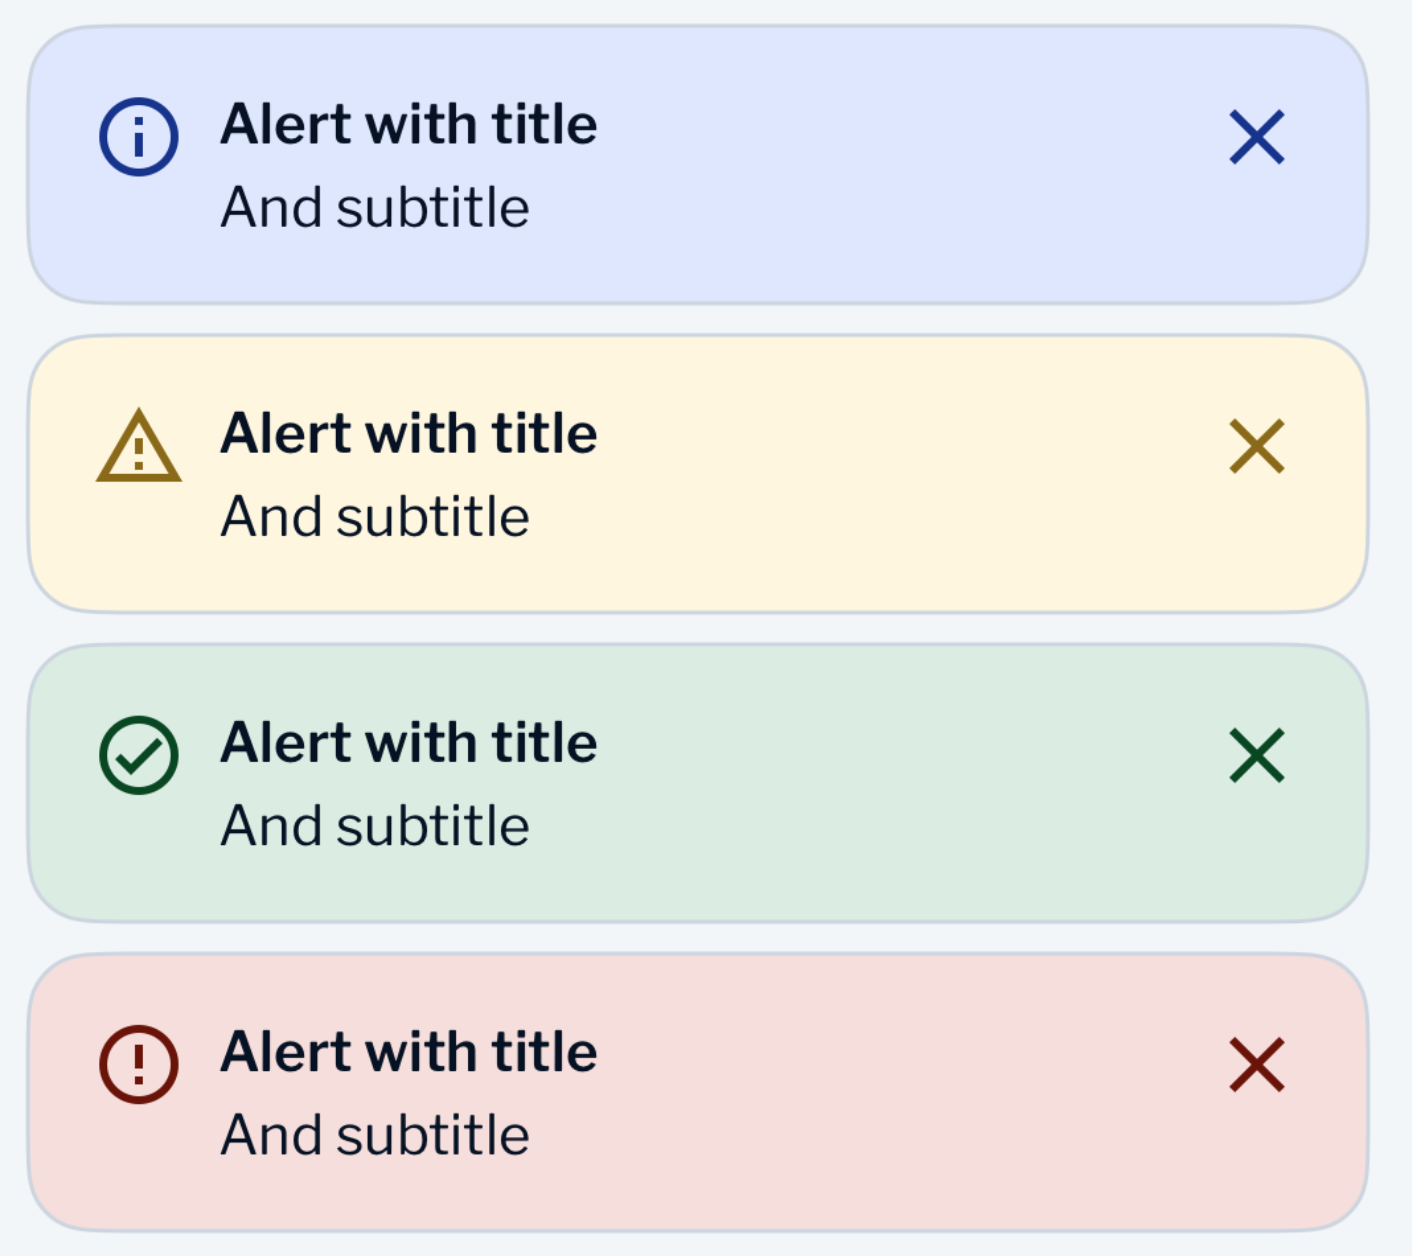Image resolution: width=1412 pixels, height=1256 pixels.
Task: Click the success alert's subtitle
Action: pyautogui.click(x=377, y=825)
